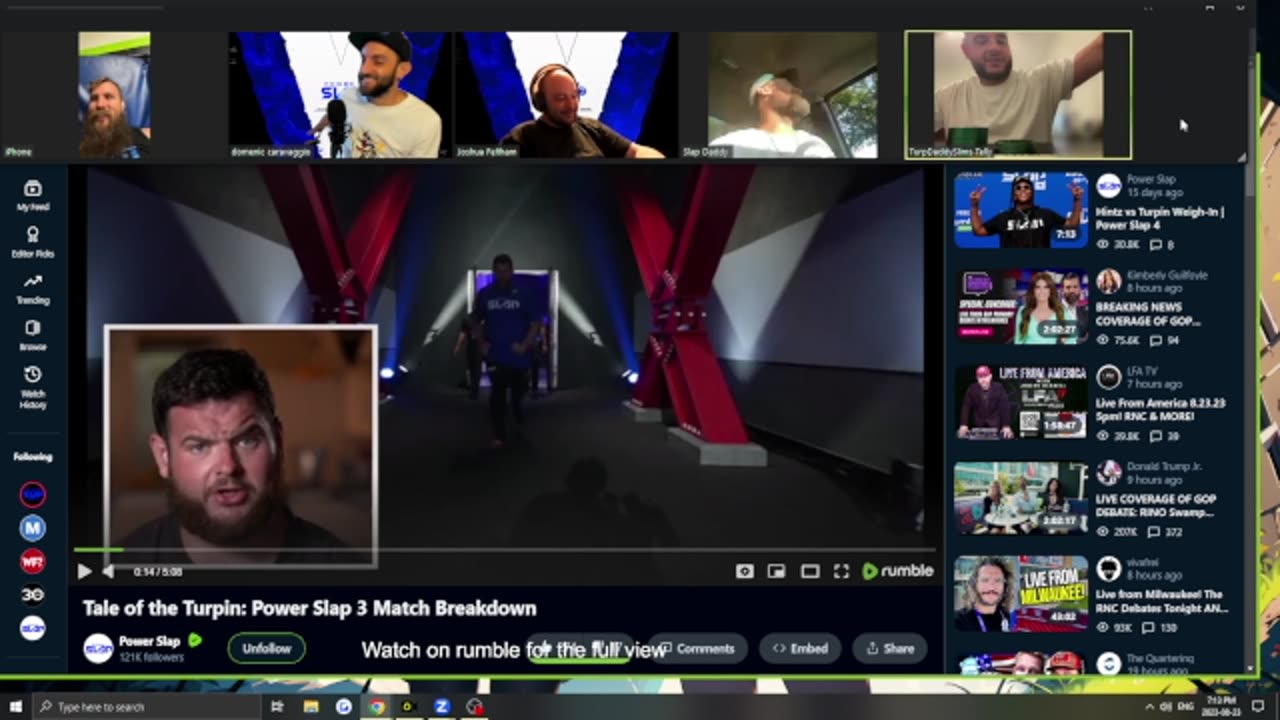Open Watch History

(x=32, y=385)
